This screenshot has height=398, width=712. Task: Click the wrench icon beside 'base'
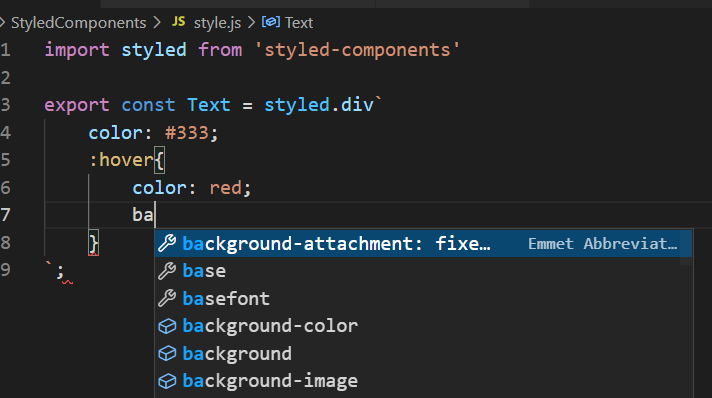[167, 271]
